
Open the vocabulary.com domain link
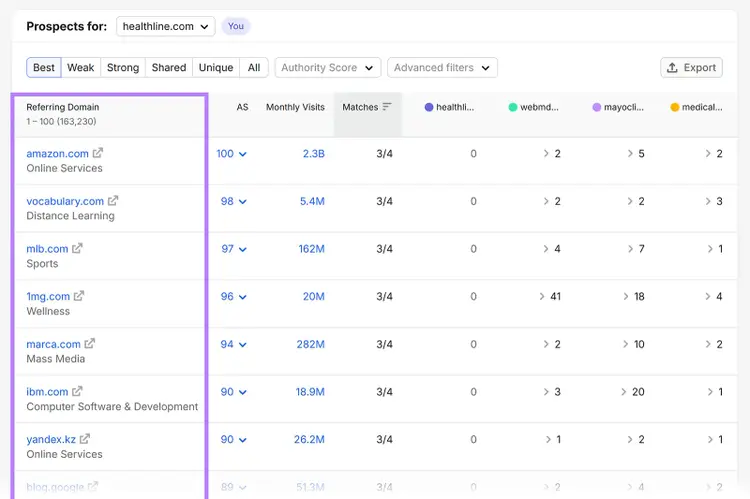pyautogui.click(x=65, y=201)
